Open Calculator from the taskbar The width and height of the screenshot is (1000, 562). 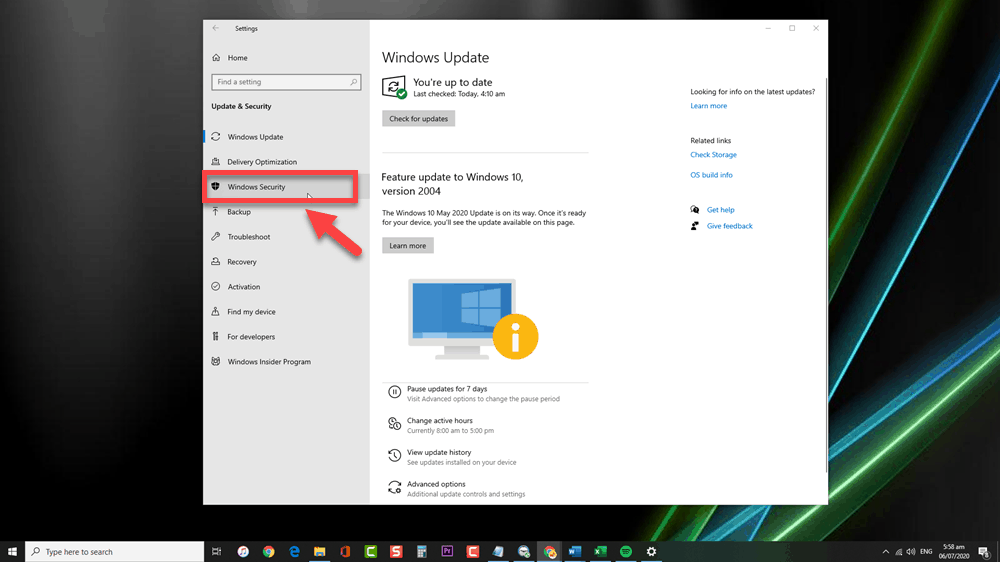coord(422,552)
